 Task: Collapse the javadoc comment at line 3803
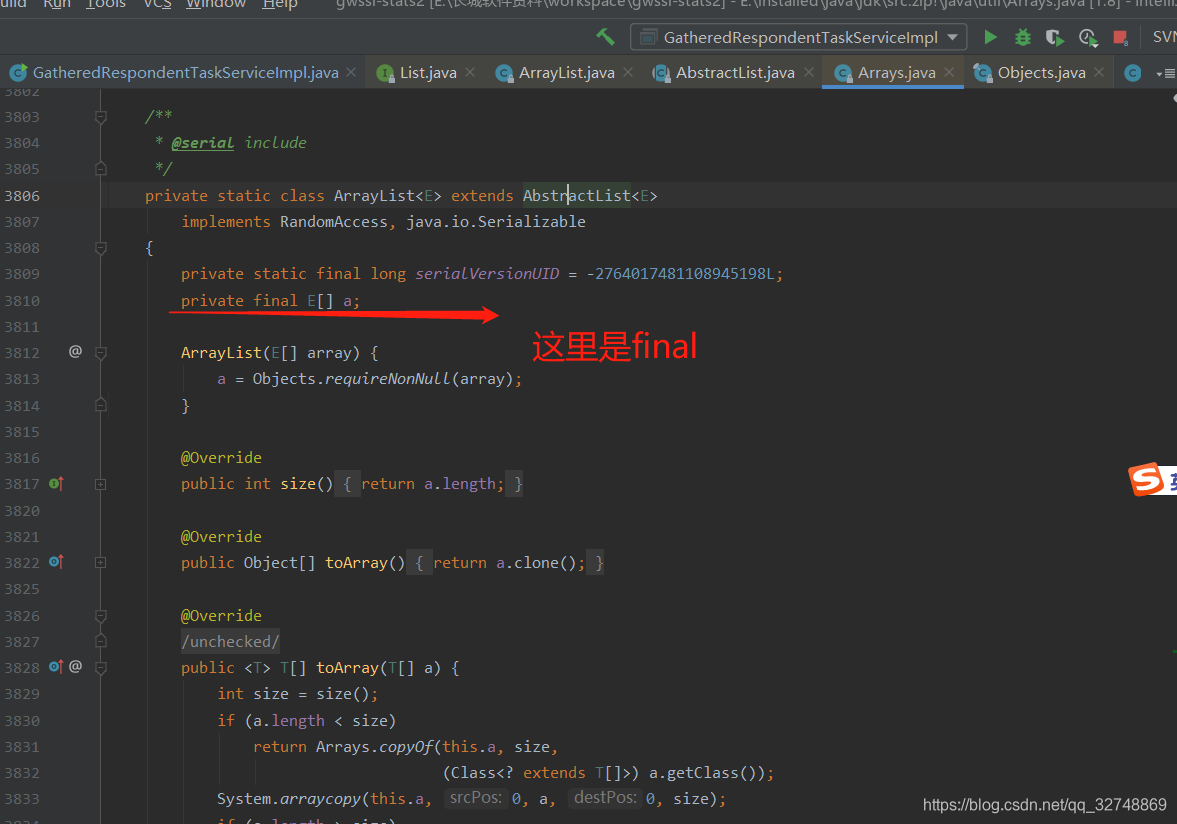click(101, 117)
